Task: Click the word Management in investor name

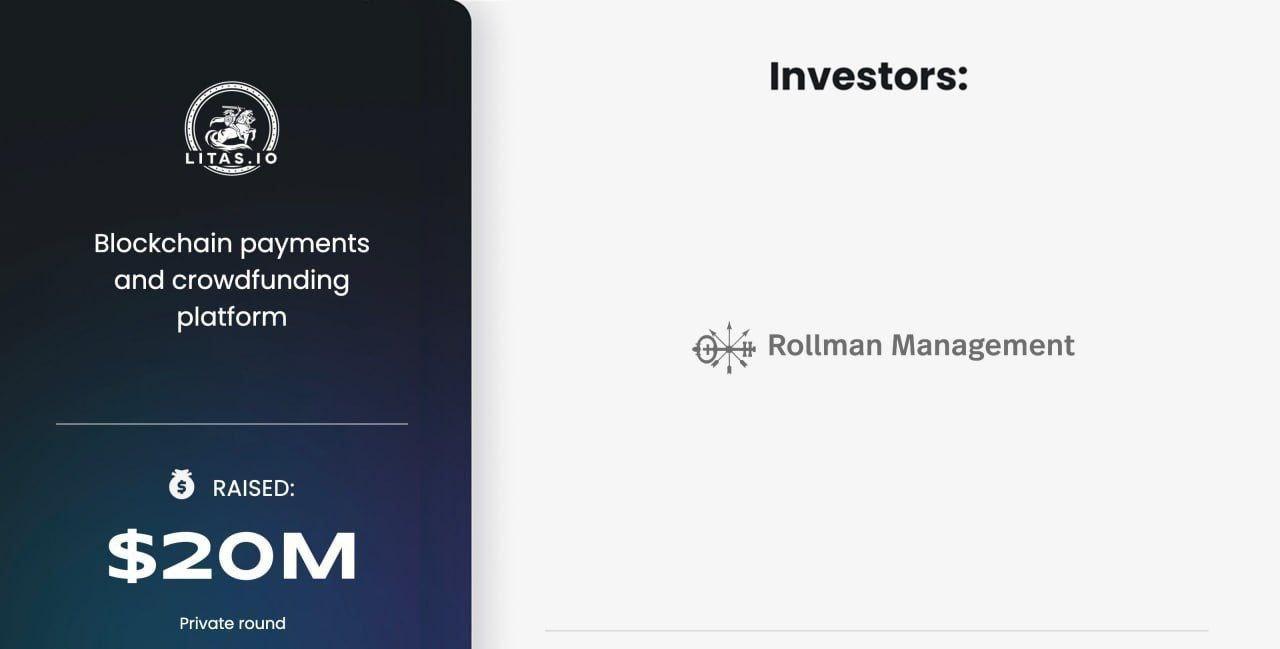Action: [982, 346]
